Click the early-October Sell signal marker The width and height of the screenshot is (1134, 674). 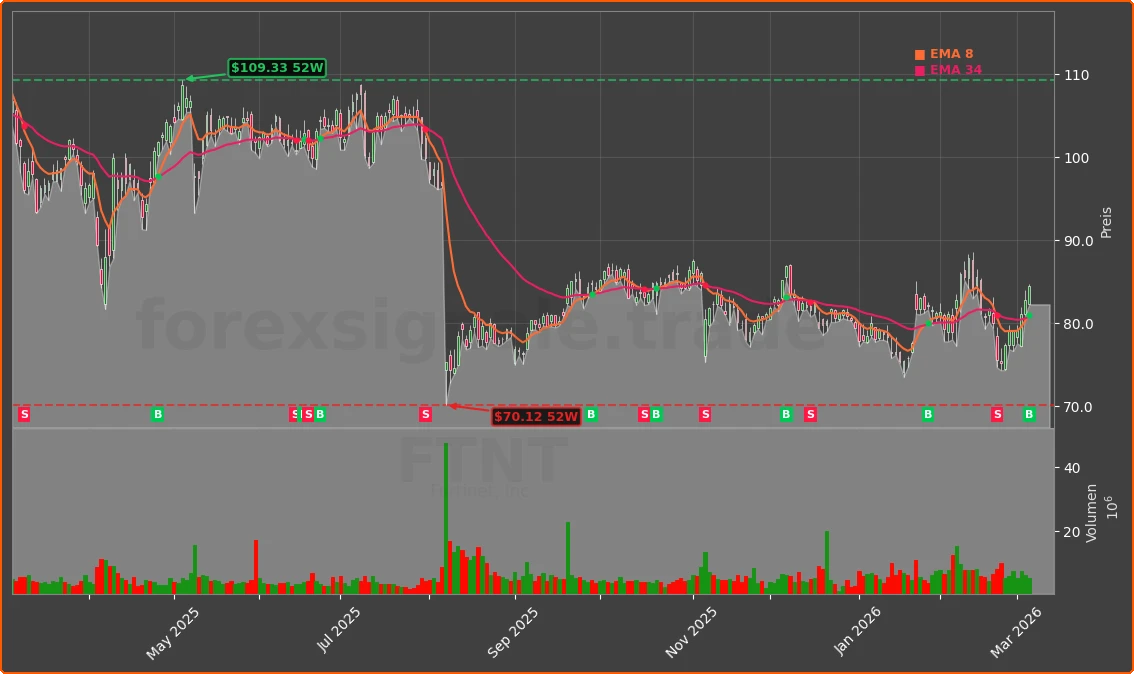(643, 414)
